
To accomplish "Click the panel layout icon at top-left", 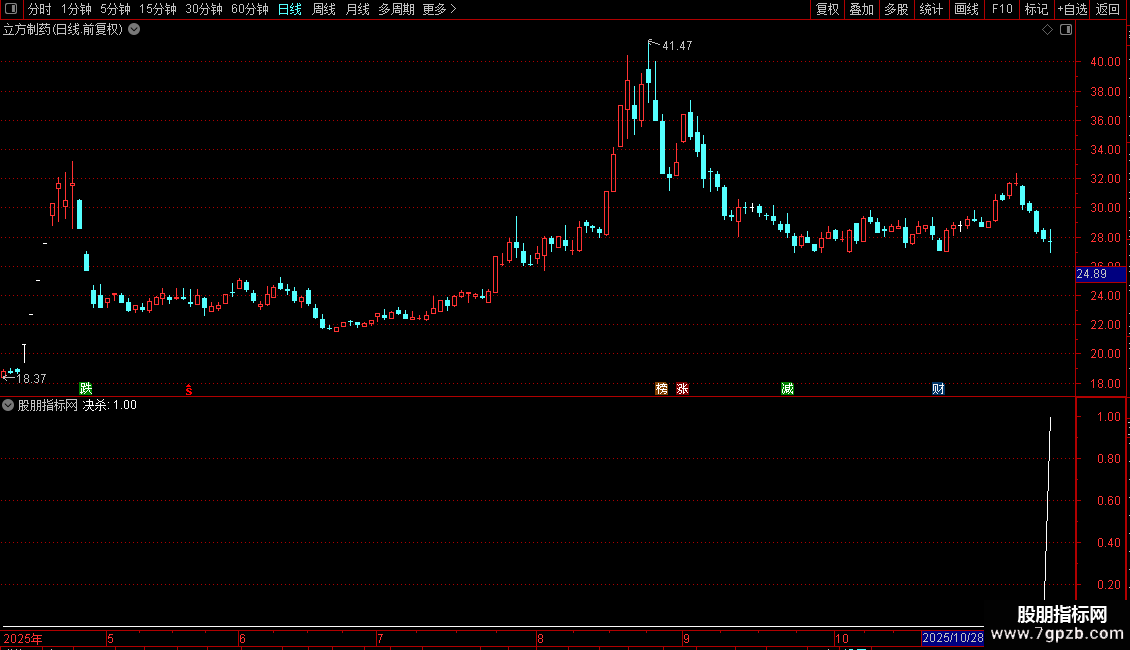I will point(11,9).
